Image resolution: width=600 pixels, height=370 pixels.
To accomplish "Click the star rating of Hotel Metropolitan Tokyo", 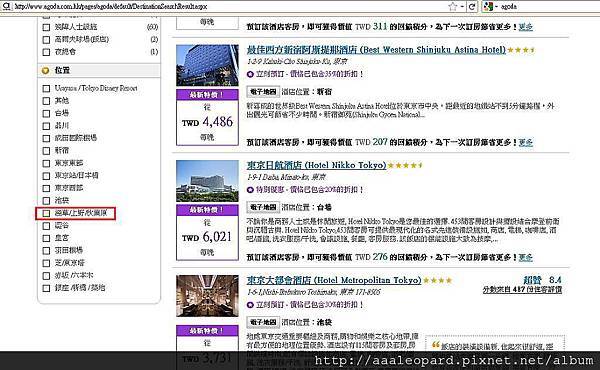I will tap(438, 280).
